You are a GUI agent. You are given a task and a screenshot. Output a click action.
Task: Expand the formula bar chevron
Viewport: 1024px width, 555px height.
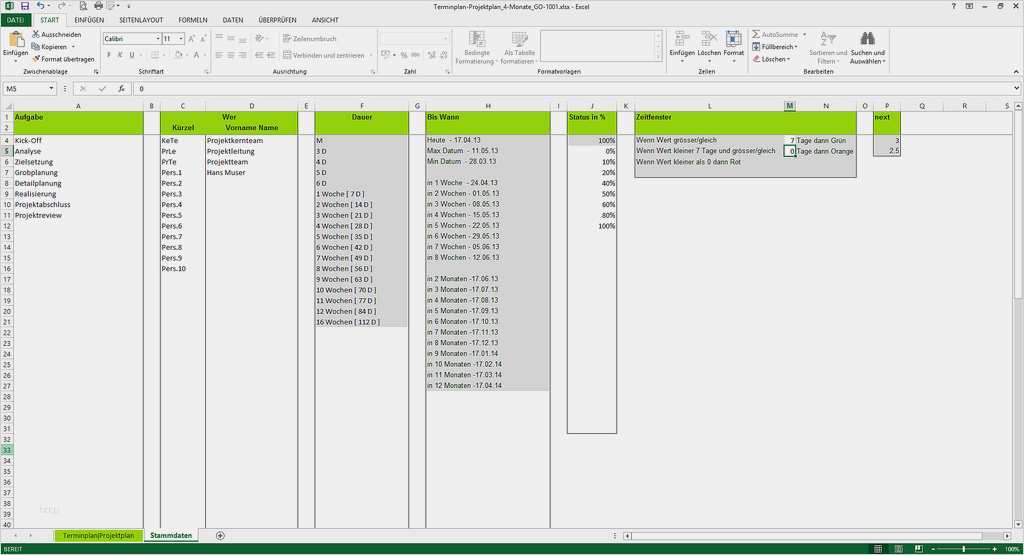[1016, 88]
